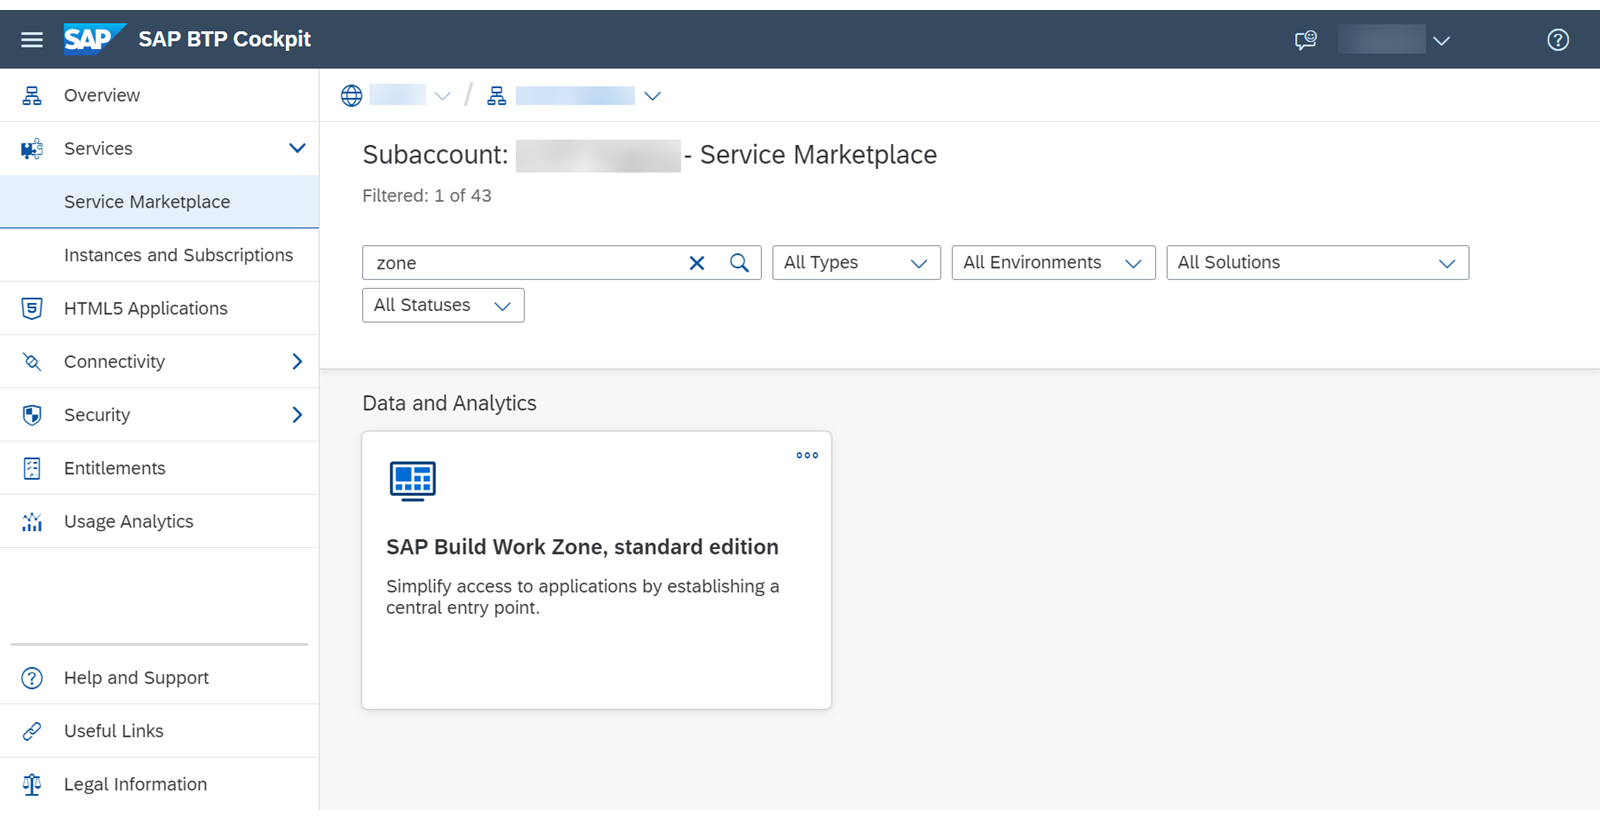Open the help question mark icon
1600x820 pixels.
pyautogui.click(x=1558, y=40)
